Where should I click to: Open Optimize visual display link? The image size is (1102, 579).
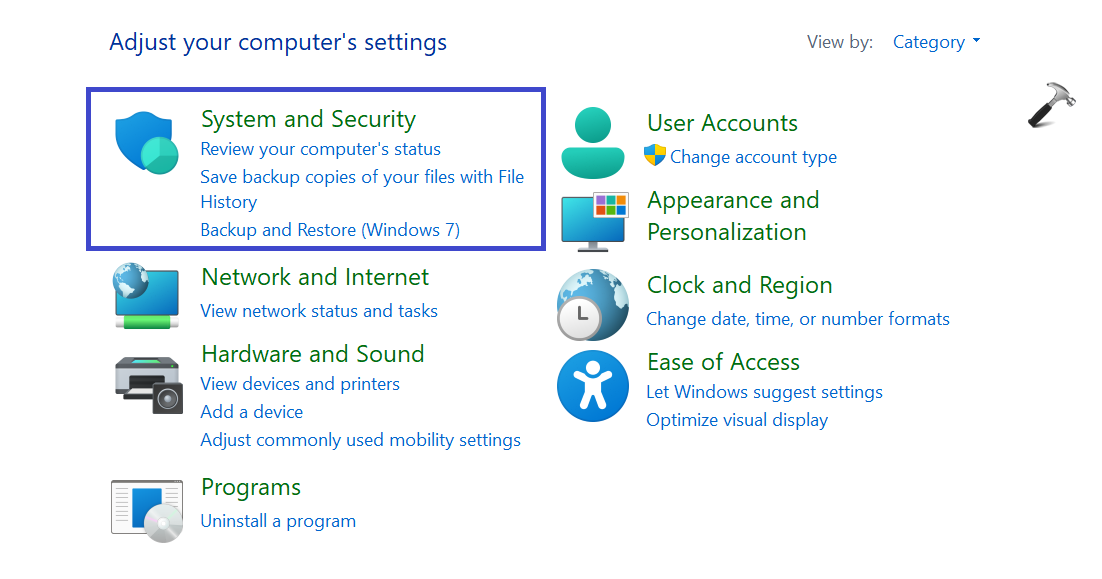737,420
